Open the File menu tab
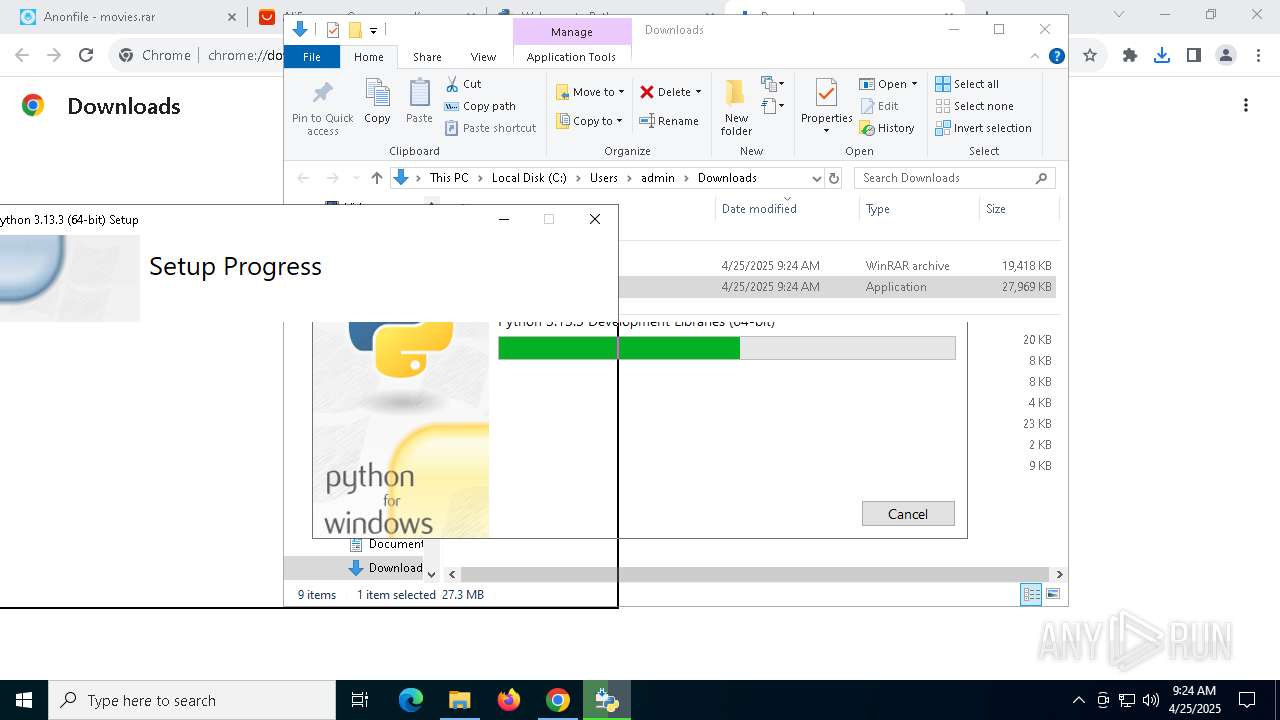1280x720 pixels. tap(312, 57)
